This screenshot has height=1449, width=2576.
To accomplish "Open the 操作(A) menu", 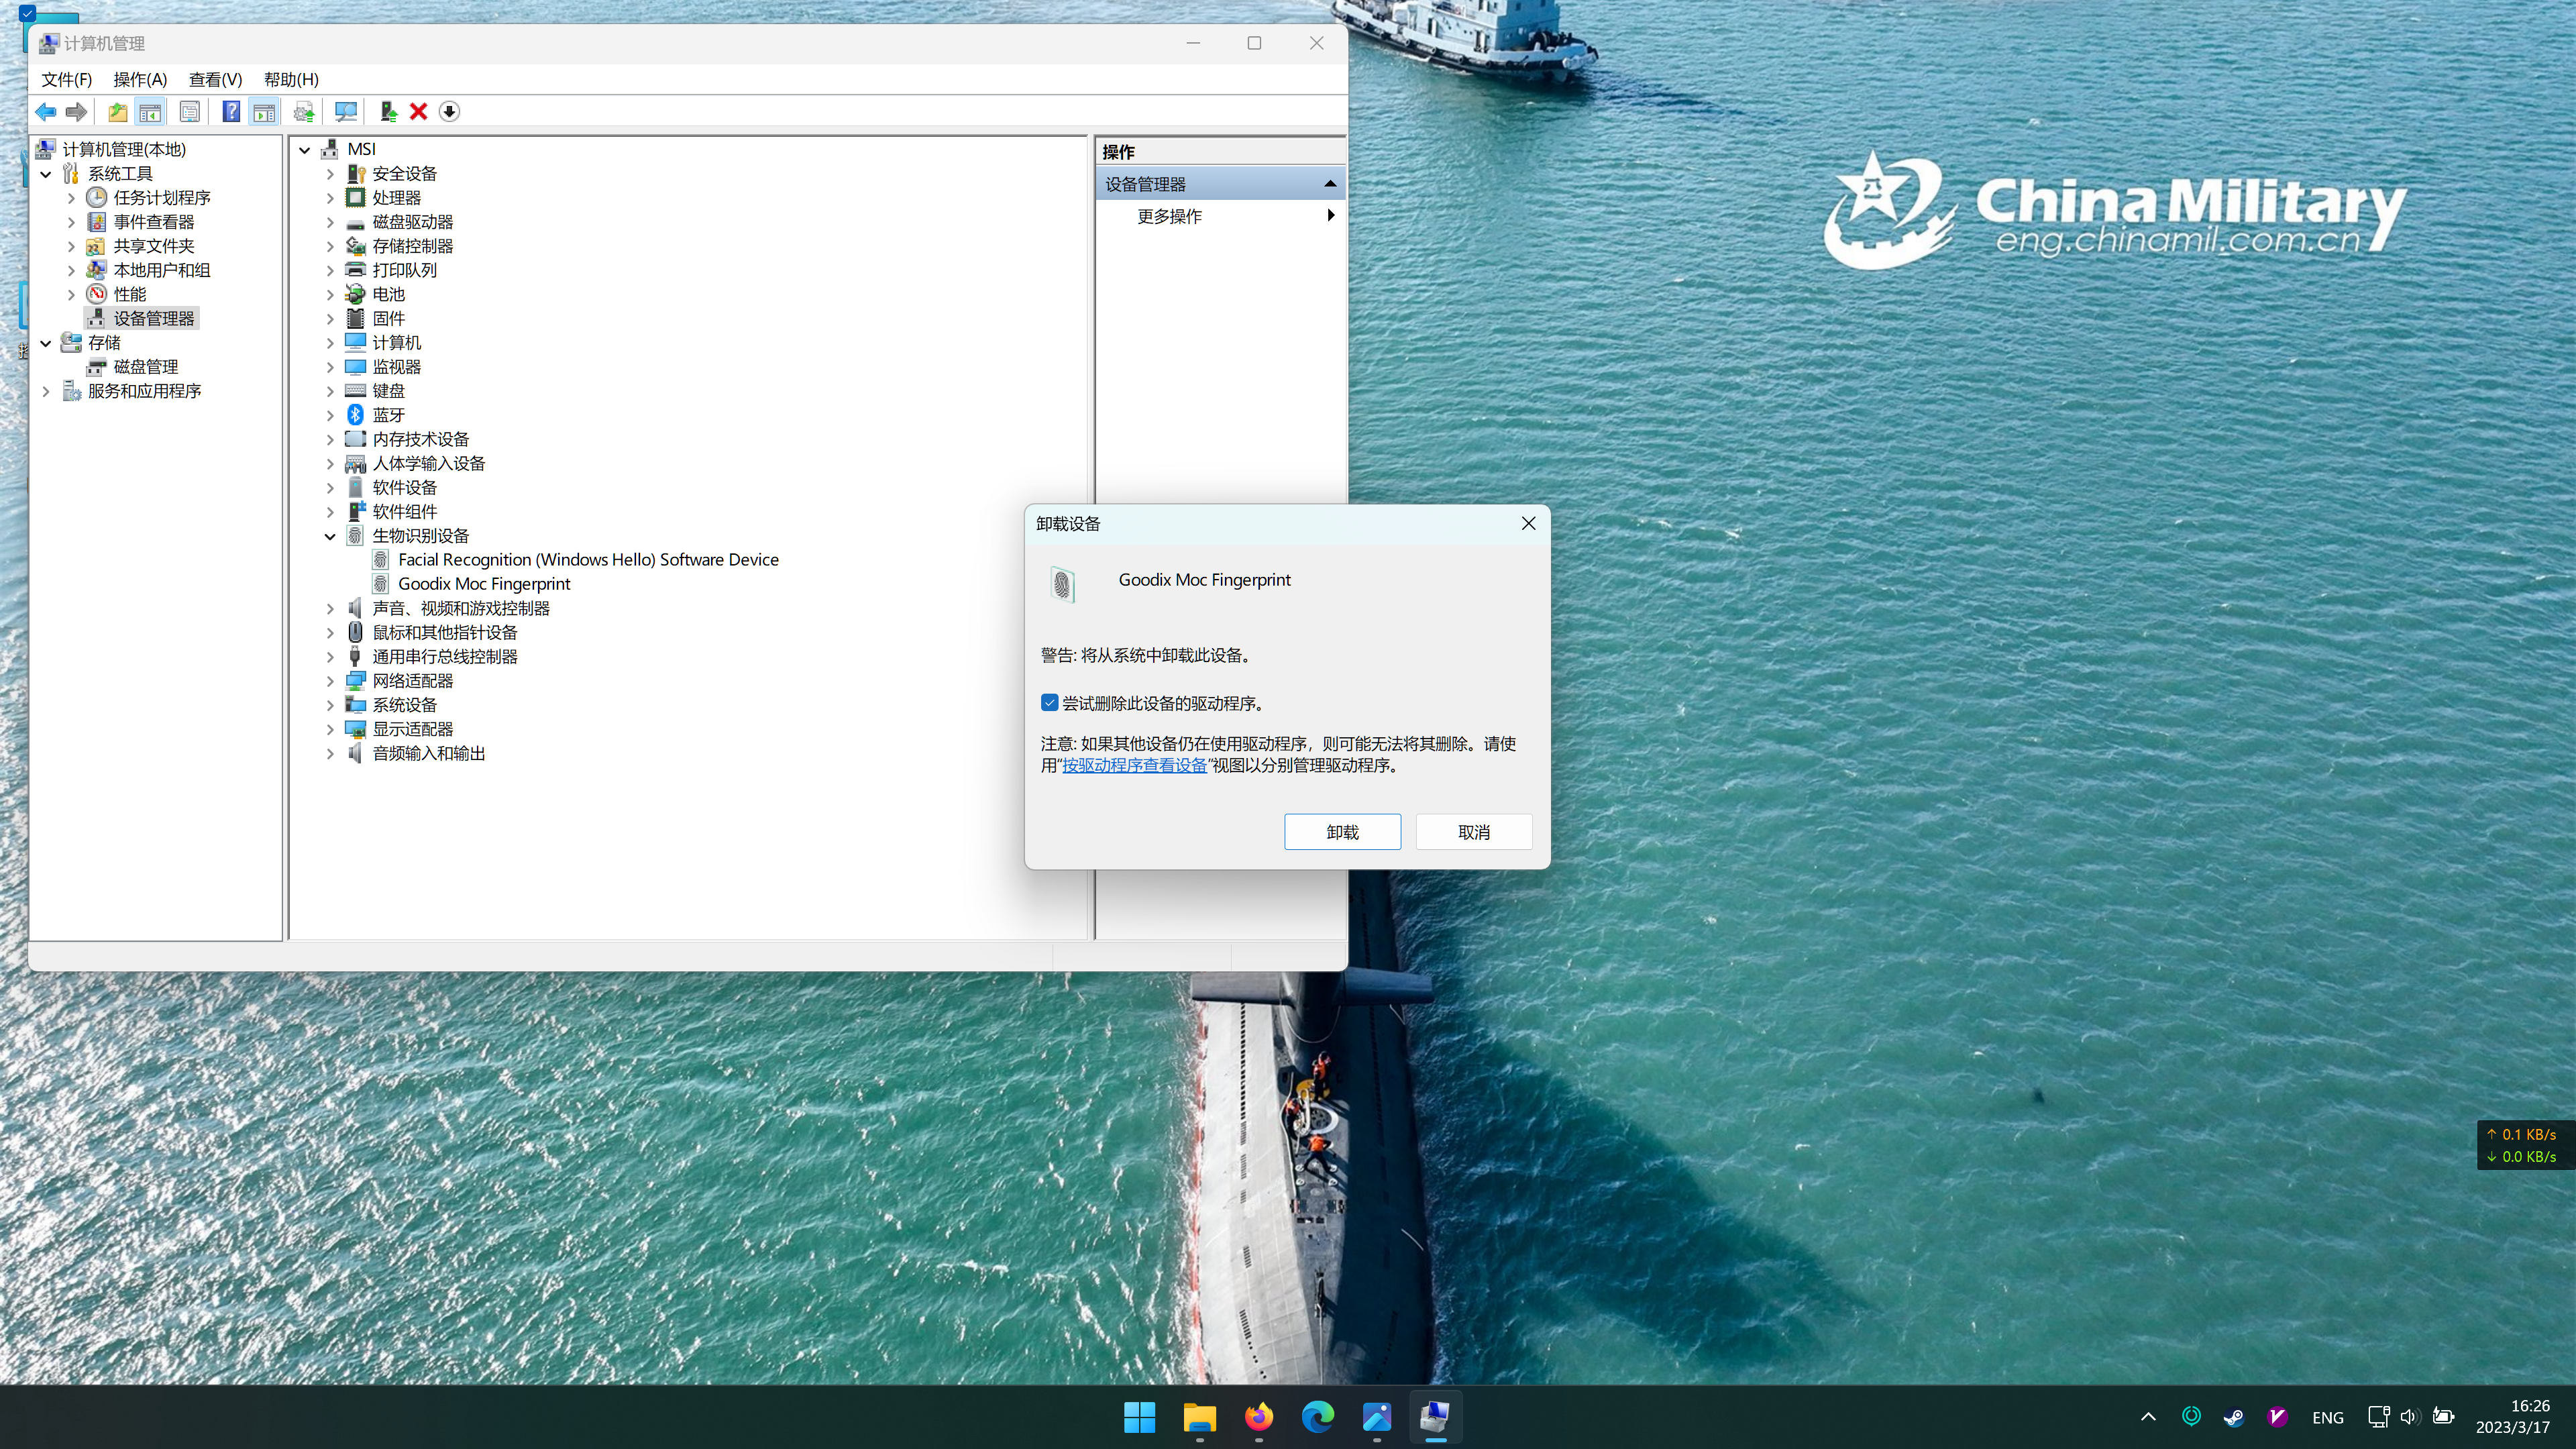I will (x=140, y=79).
